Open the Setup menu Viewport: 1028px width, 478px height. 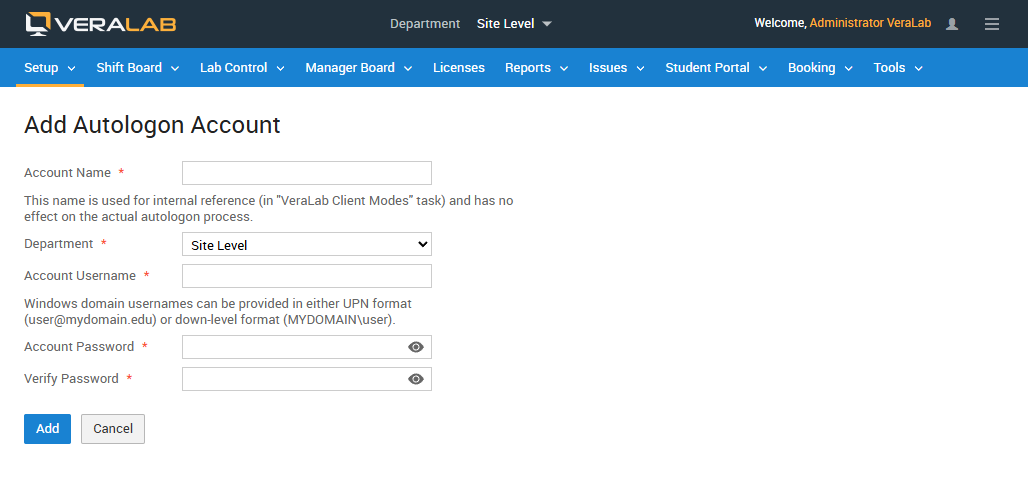[x=50, y=68]
